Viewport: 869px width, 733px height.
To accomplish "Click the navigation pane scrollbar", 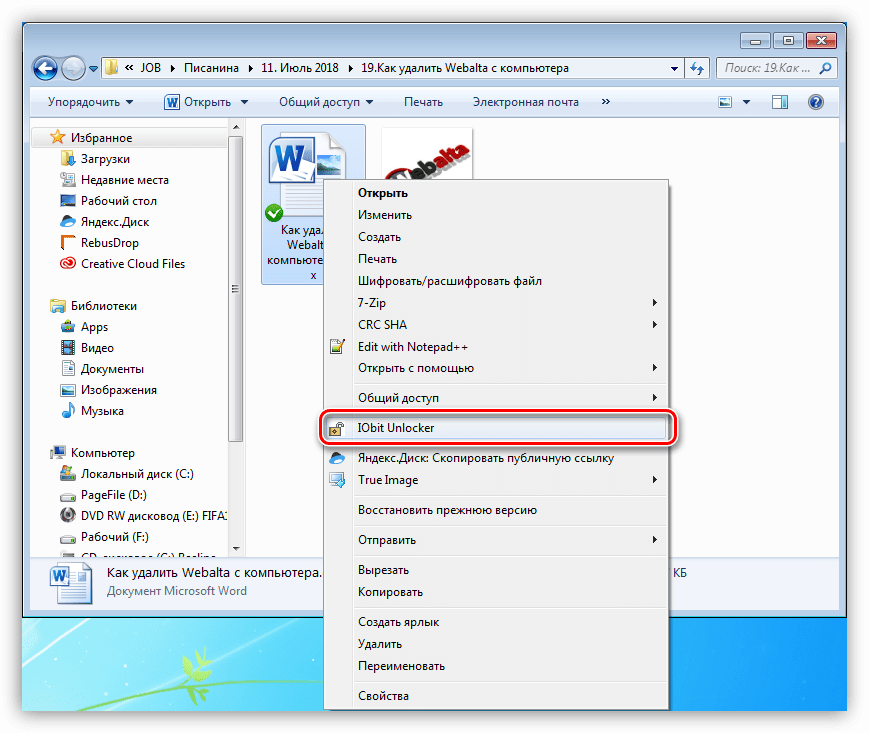I will [236, 288].
